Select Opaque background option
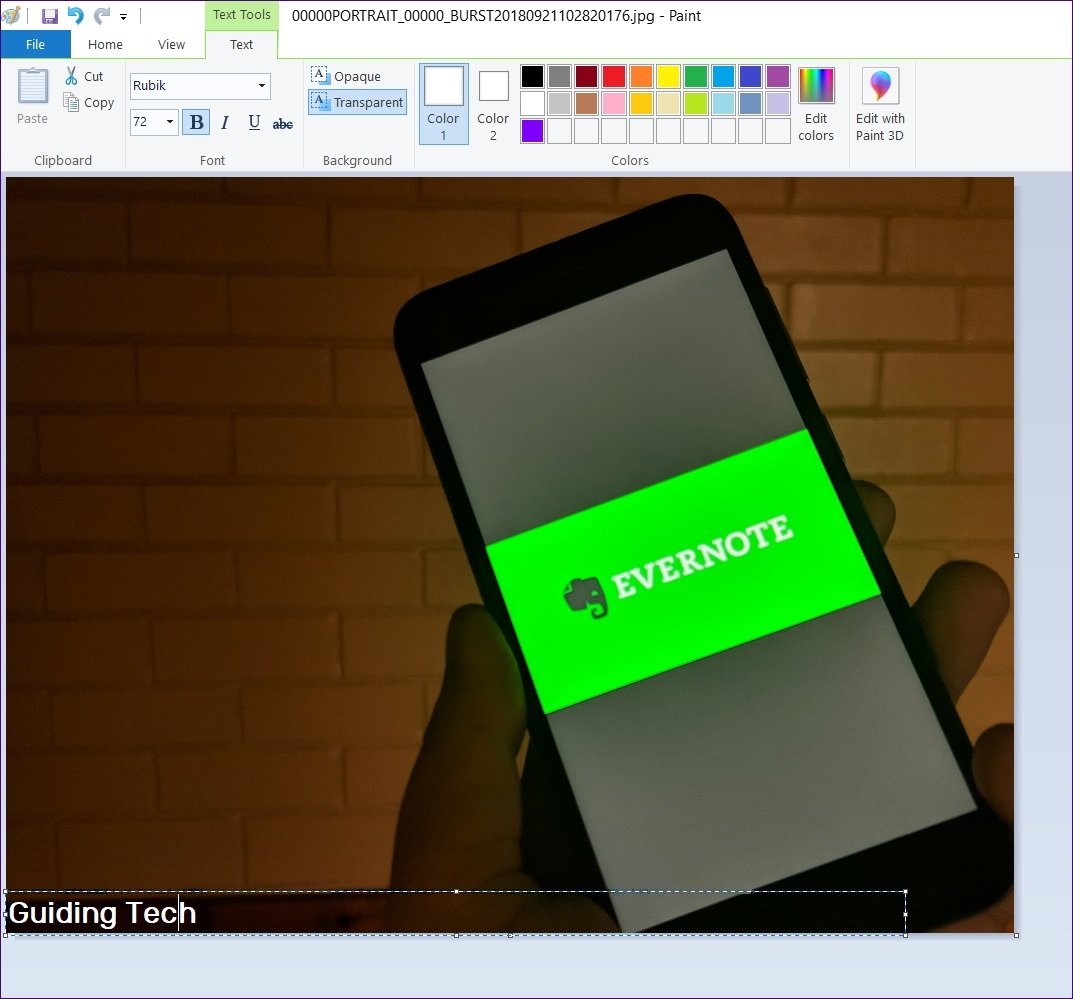This screenshot has height=999, width=1073. [347, 76]
